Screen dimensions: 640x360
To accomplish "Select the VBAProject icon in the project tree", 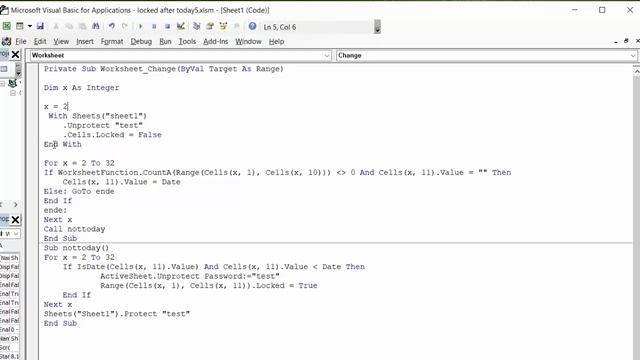I will [x=13, y=83].
